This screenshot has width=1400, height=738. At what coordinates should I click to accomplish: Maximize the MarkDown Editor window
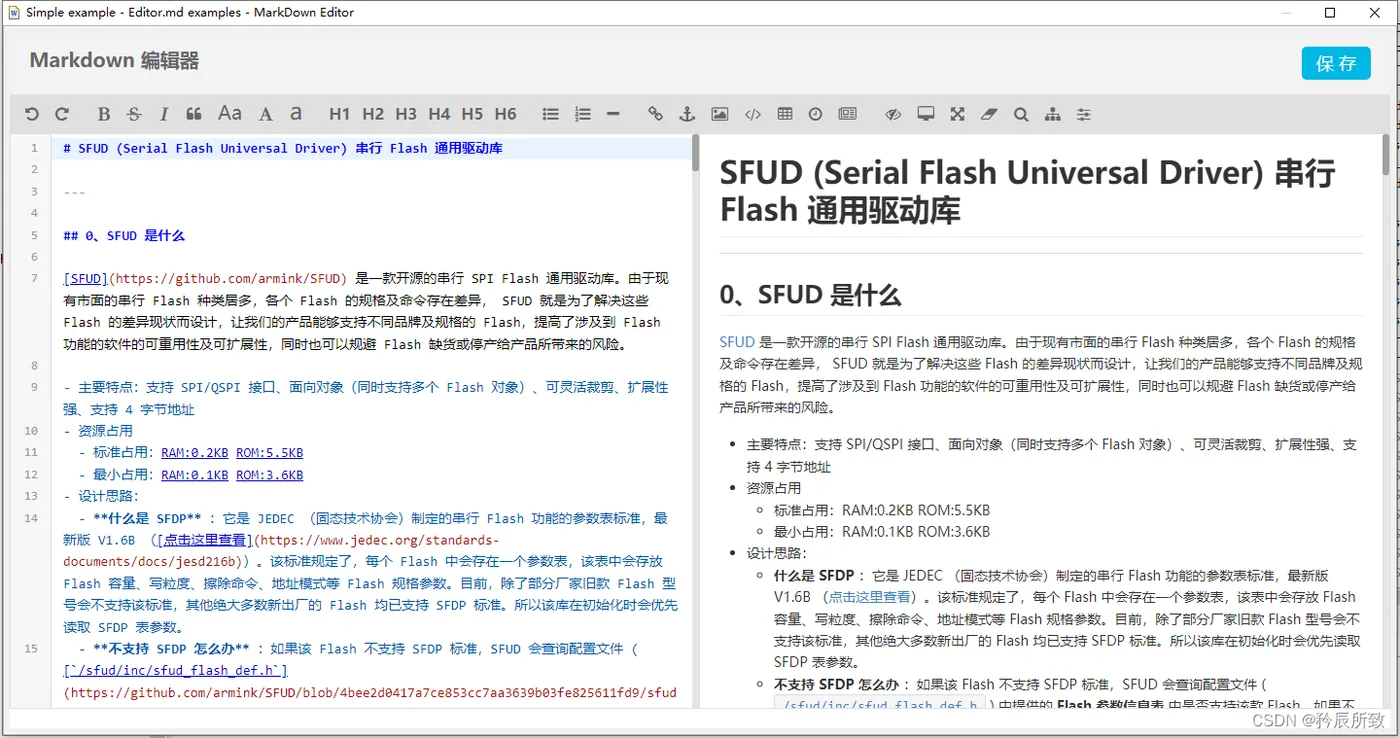[x=1330, y=13]
